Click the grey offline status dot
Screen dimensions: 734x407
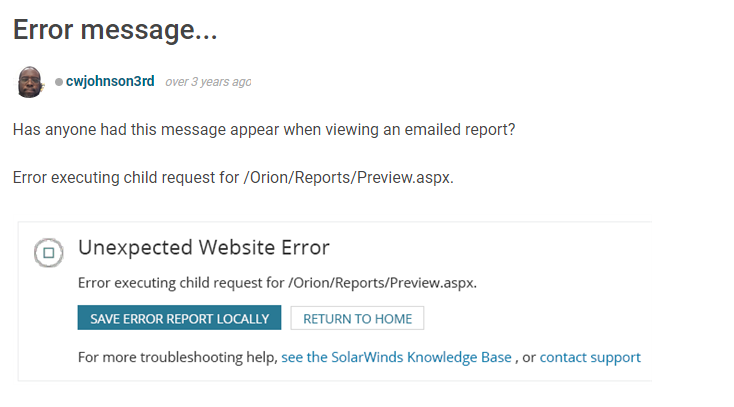[59, 82]
